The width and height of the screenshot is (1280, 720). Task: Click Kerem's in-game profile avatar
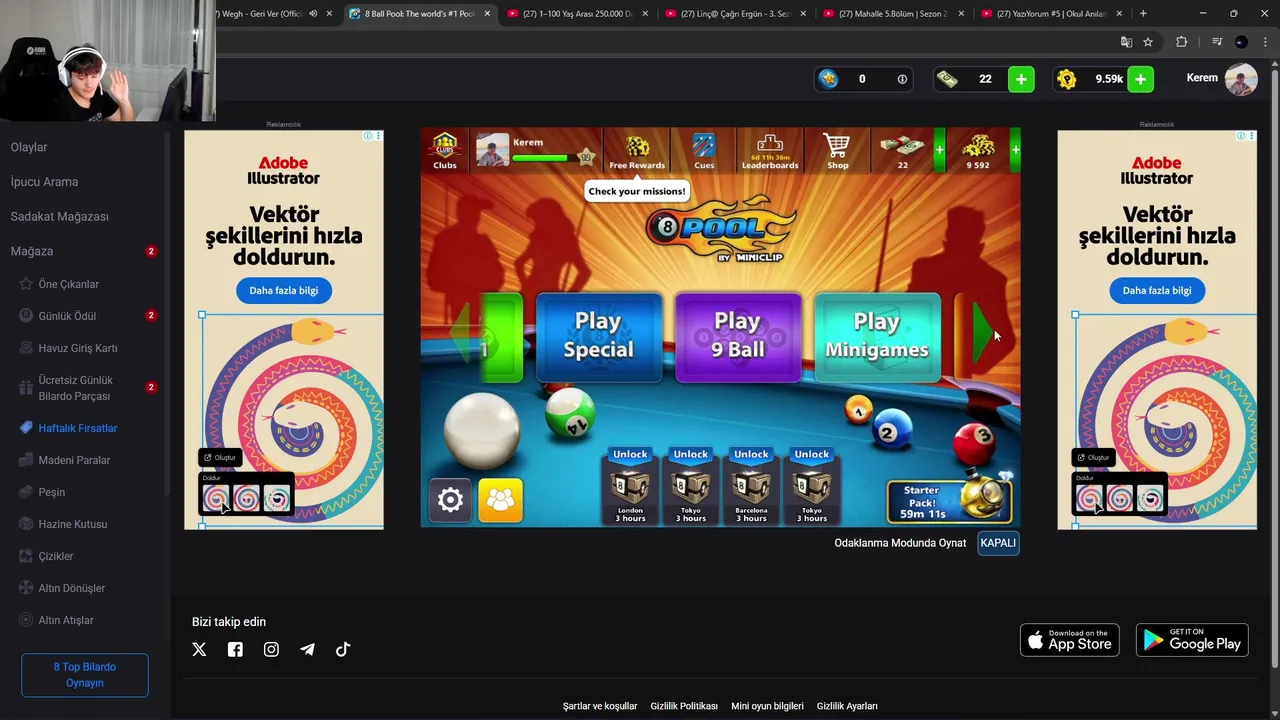[492, 150]
